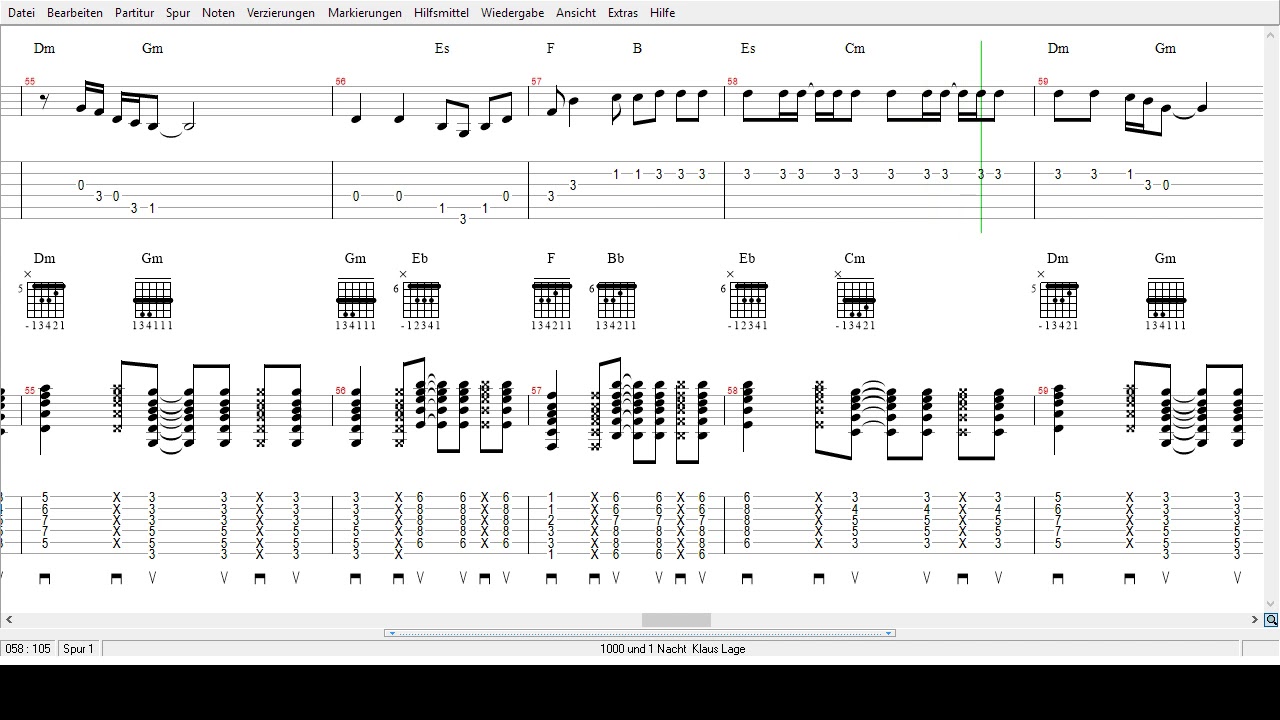Click measure number 58 on the rhythm staff
This screenshot has height=720, width=1280.
(733, 391)
